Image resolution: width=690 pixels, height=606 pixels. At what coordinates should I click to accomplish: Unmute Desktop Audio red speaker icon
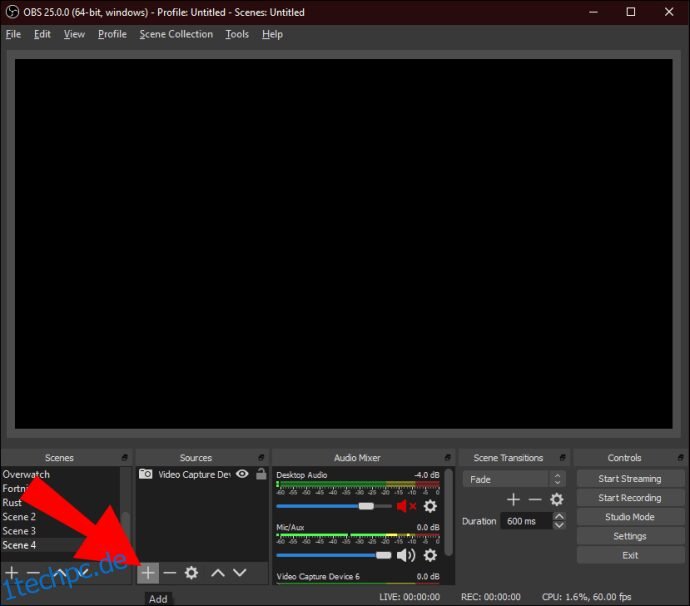point(406,506)
